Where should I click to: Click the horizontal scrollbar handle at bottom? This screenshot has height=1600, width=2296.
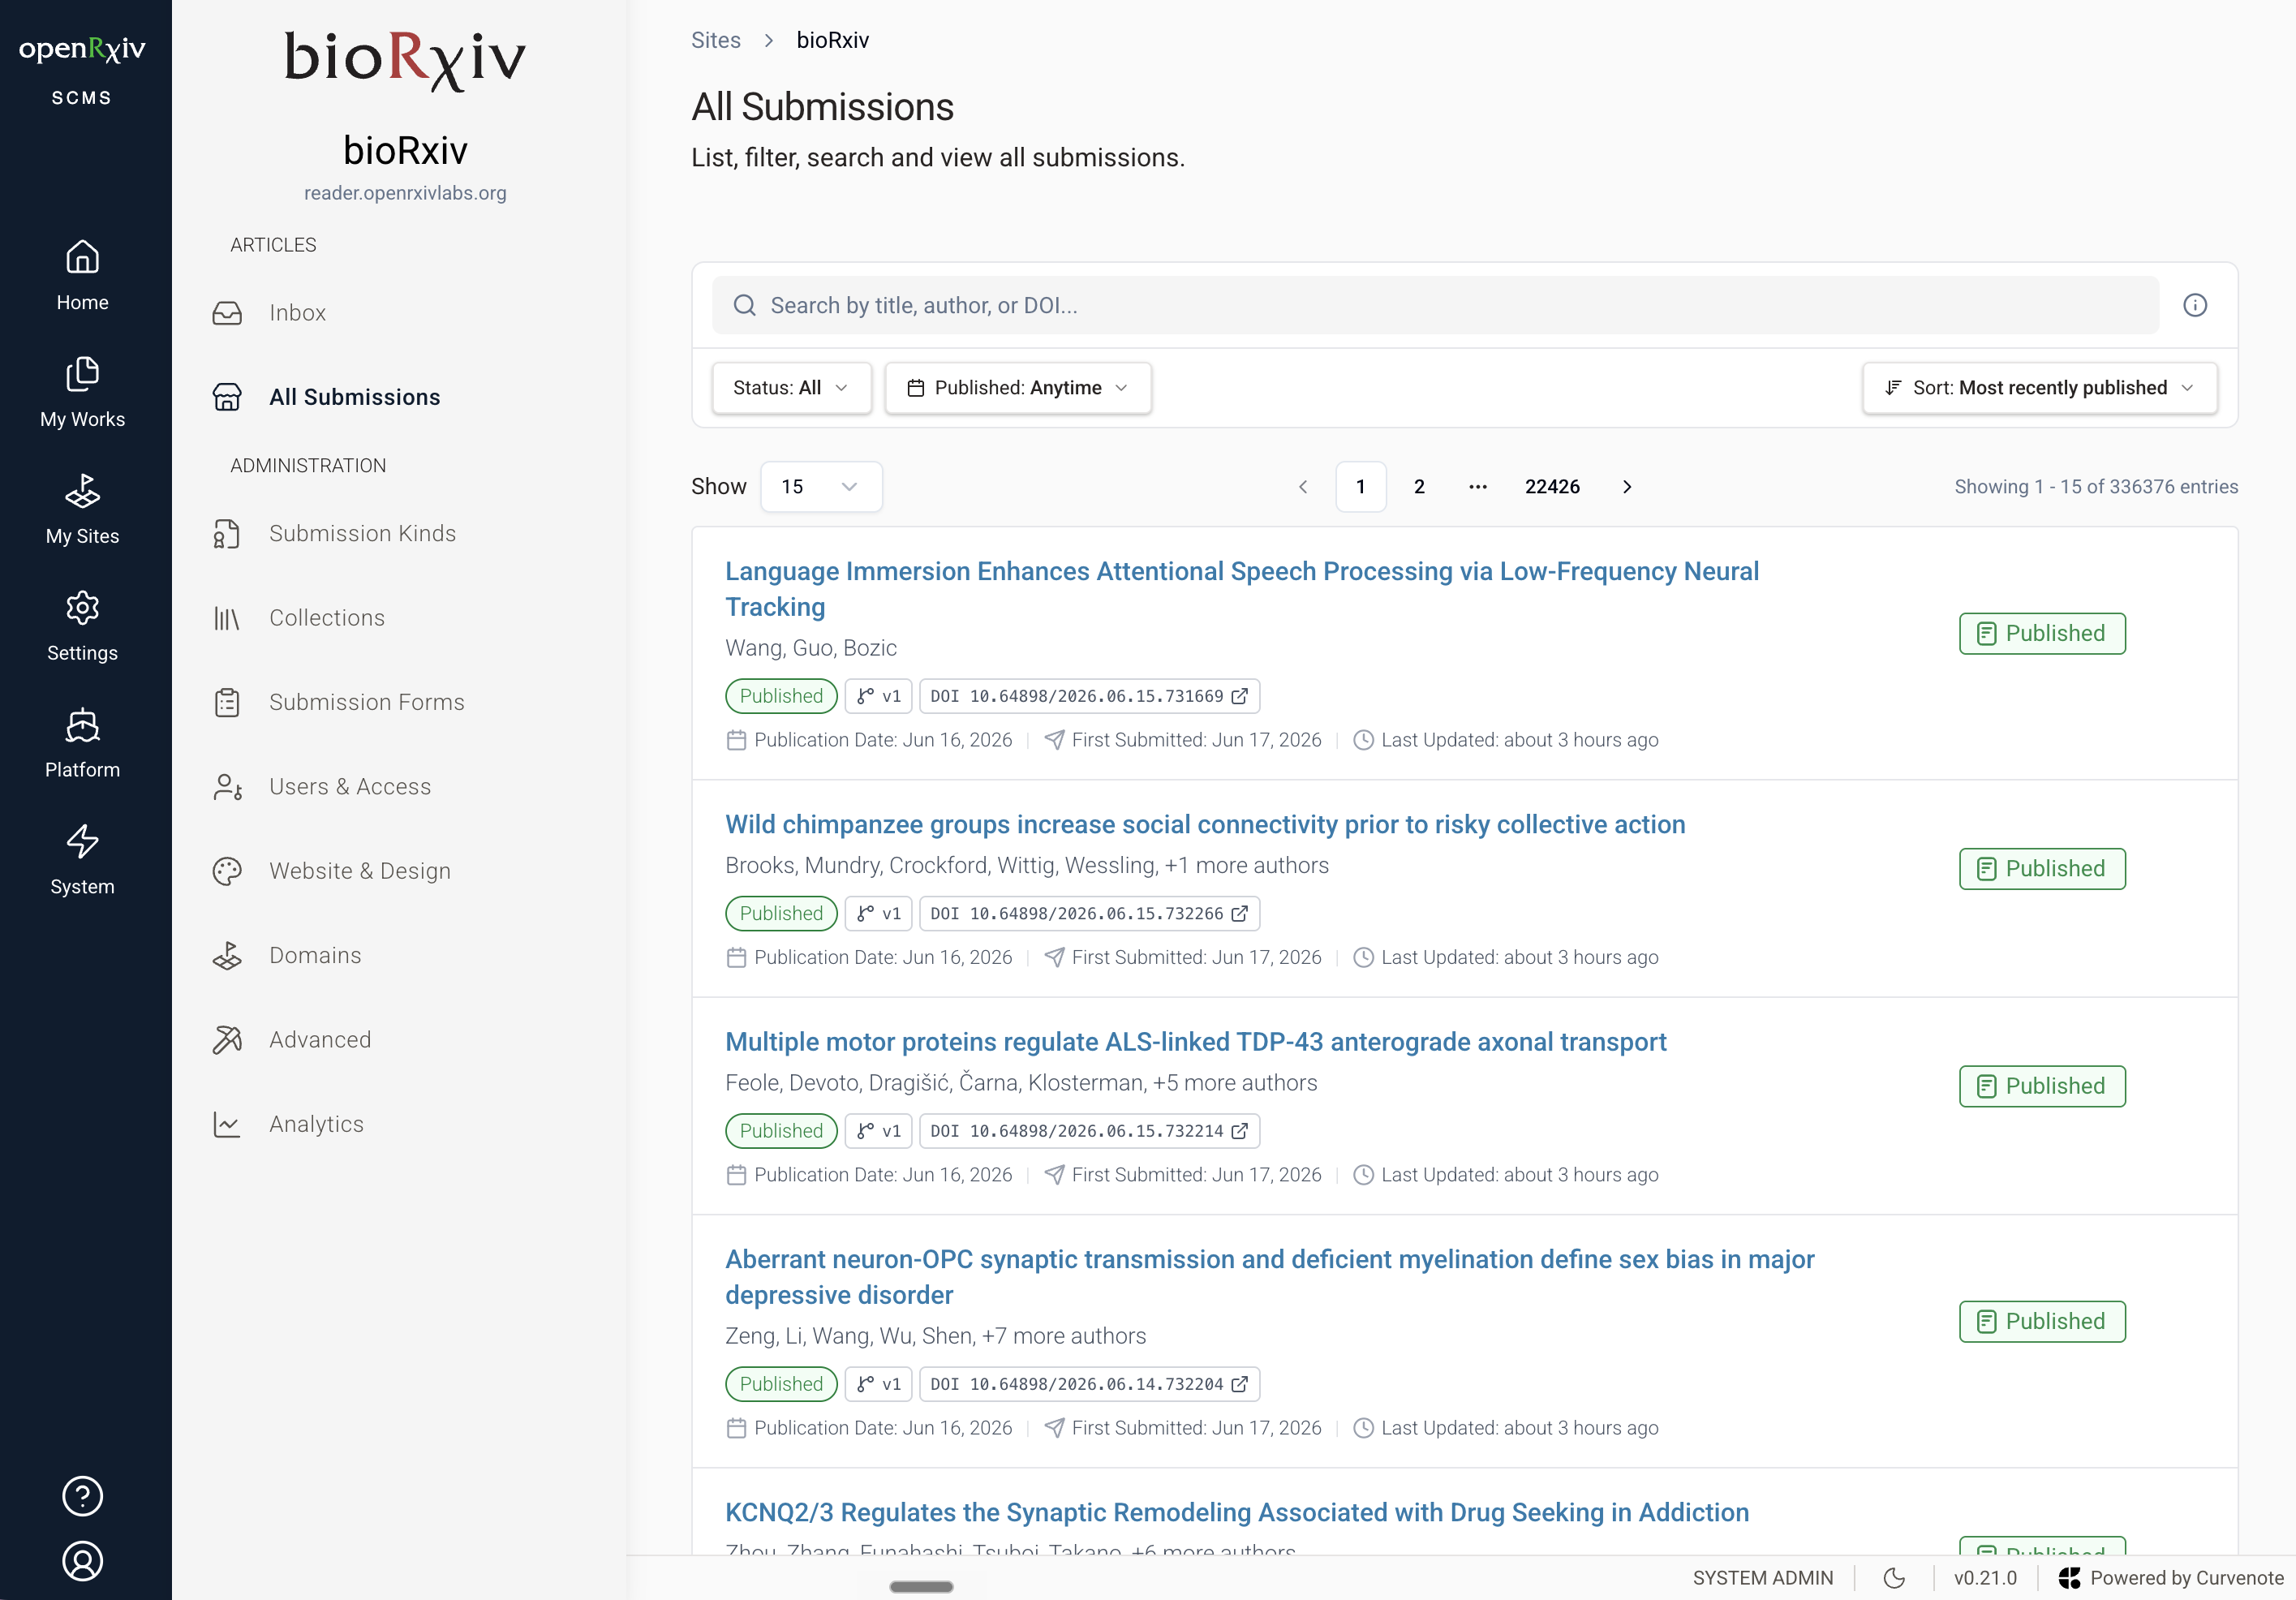pos(921,1587)
